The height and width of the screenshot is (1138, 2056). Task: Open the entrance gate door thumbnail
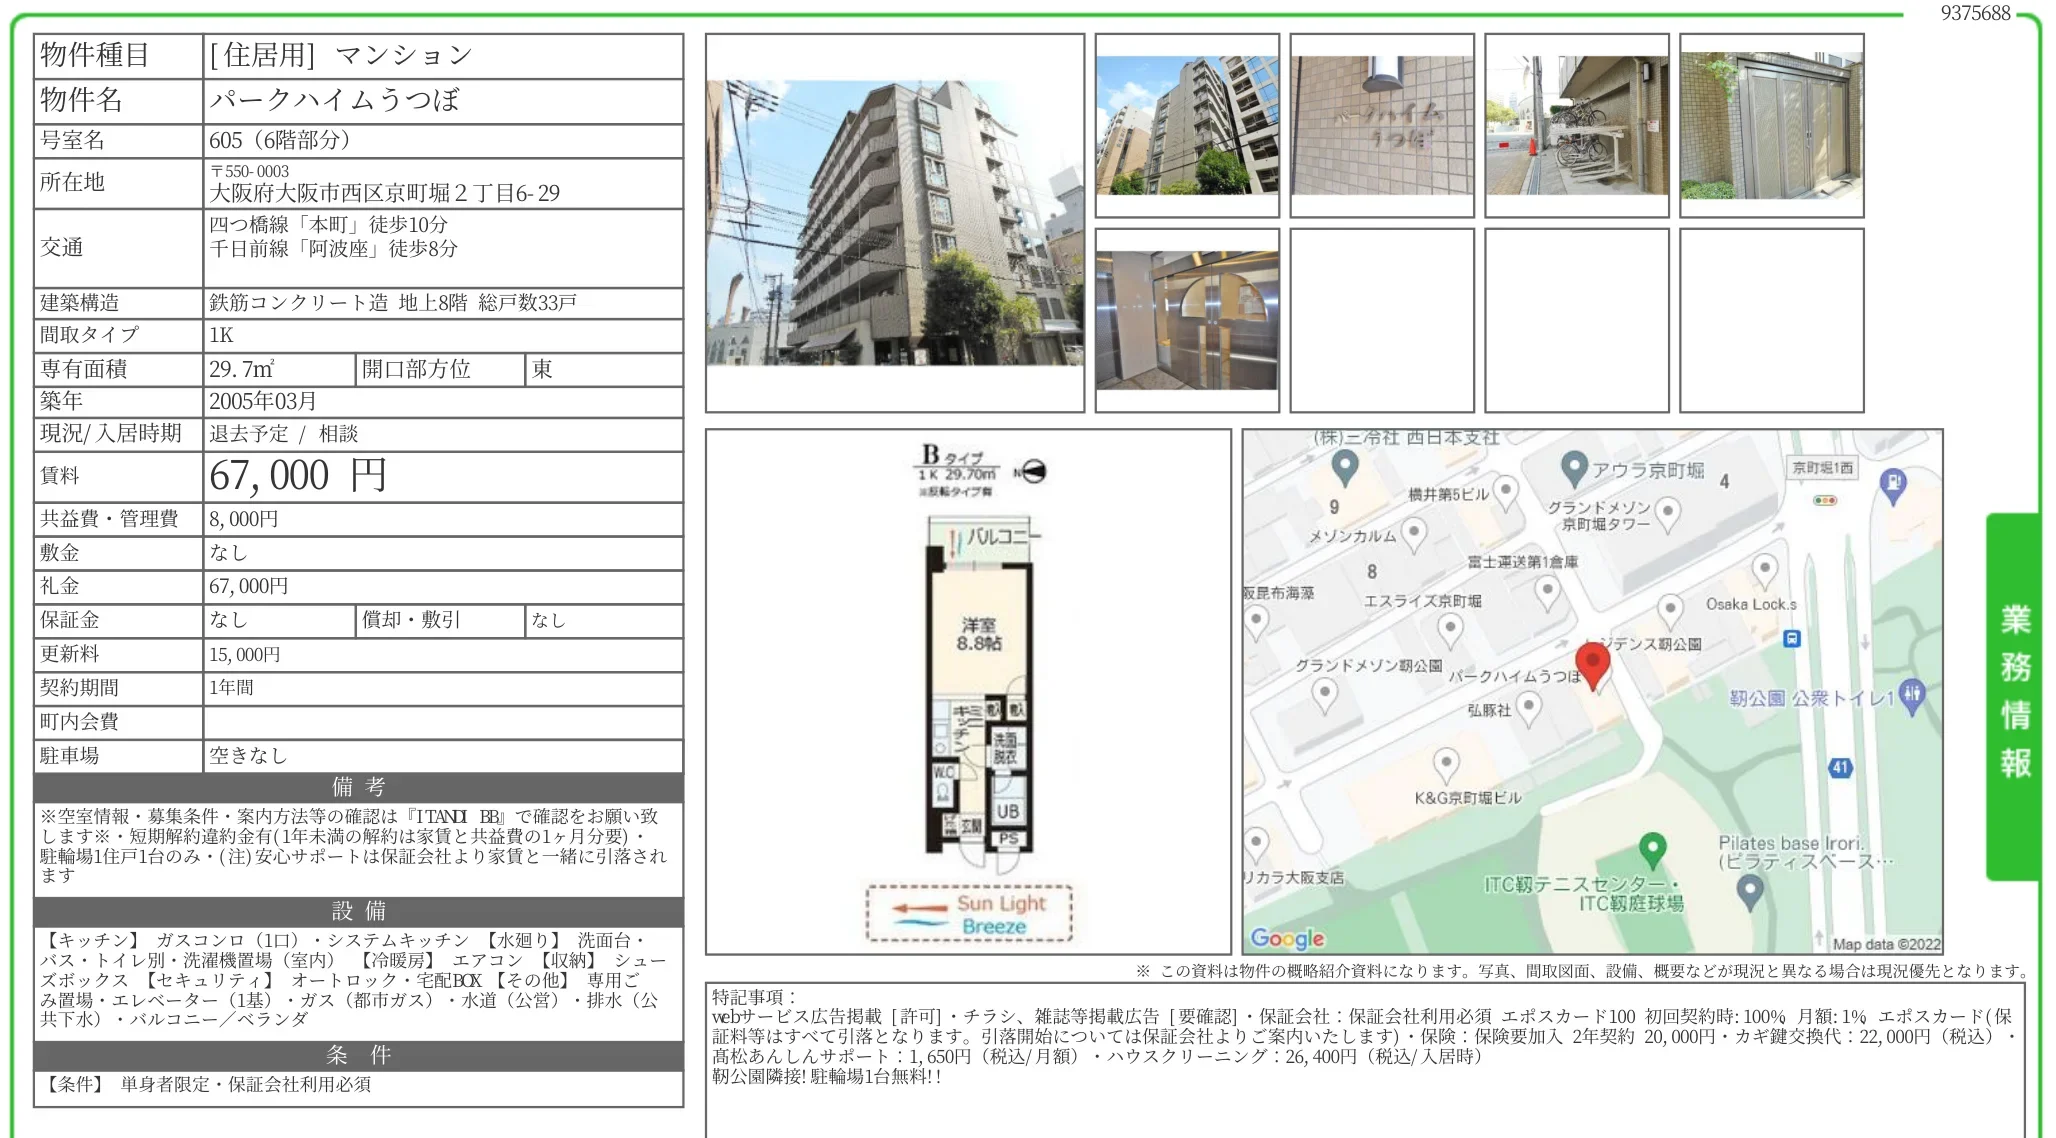[1771, 126]
